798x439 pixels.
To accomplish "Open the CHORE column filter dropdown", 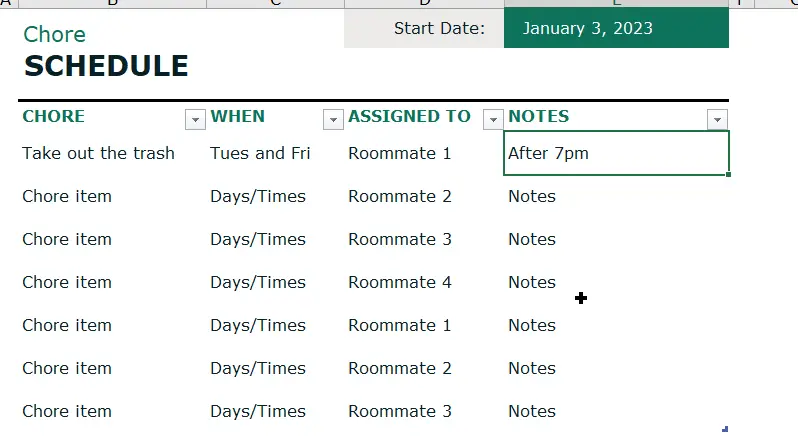I will coord(195,120).
